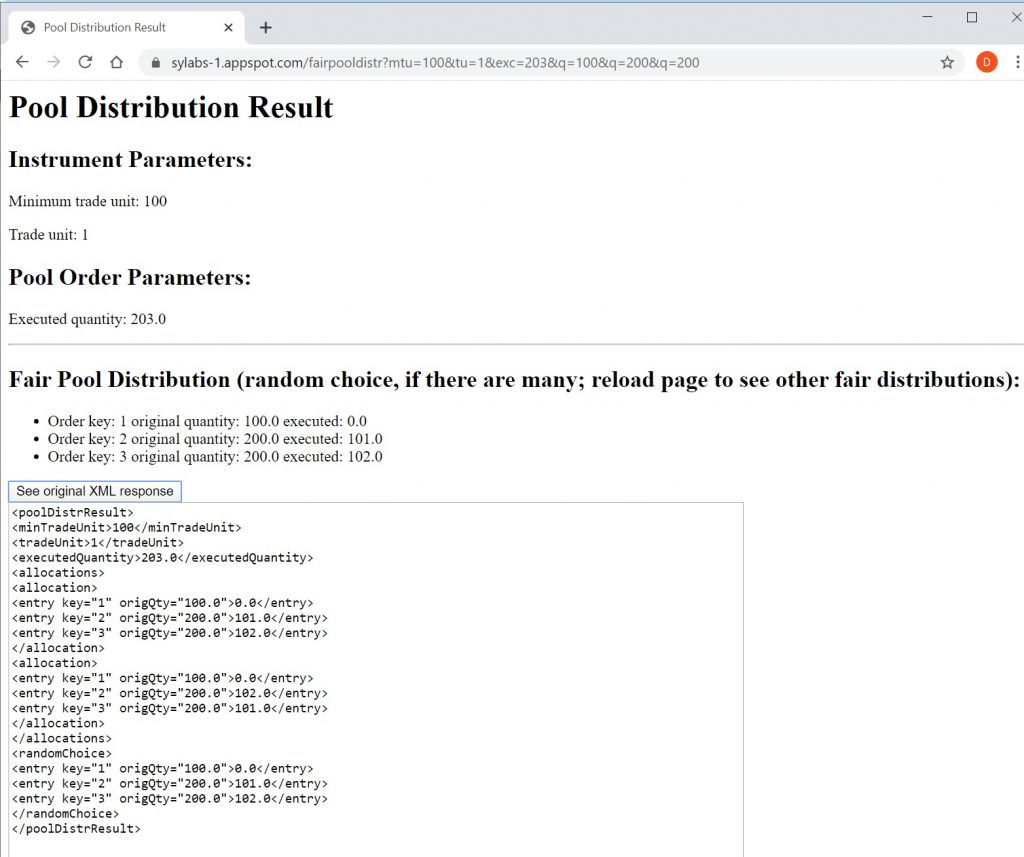
Task: Close the Pool Distribution Result tab
Action: [228, 27]
